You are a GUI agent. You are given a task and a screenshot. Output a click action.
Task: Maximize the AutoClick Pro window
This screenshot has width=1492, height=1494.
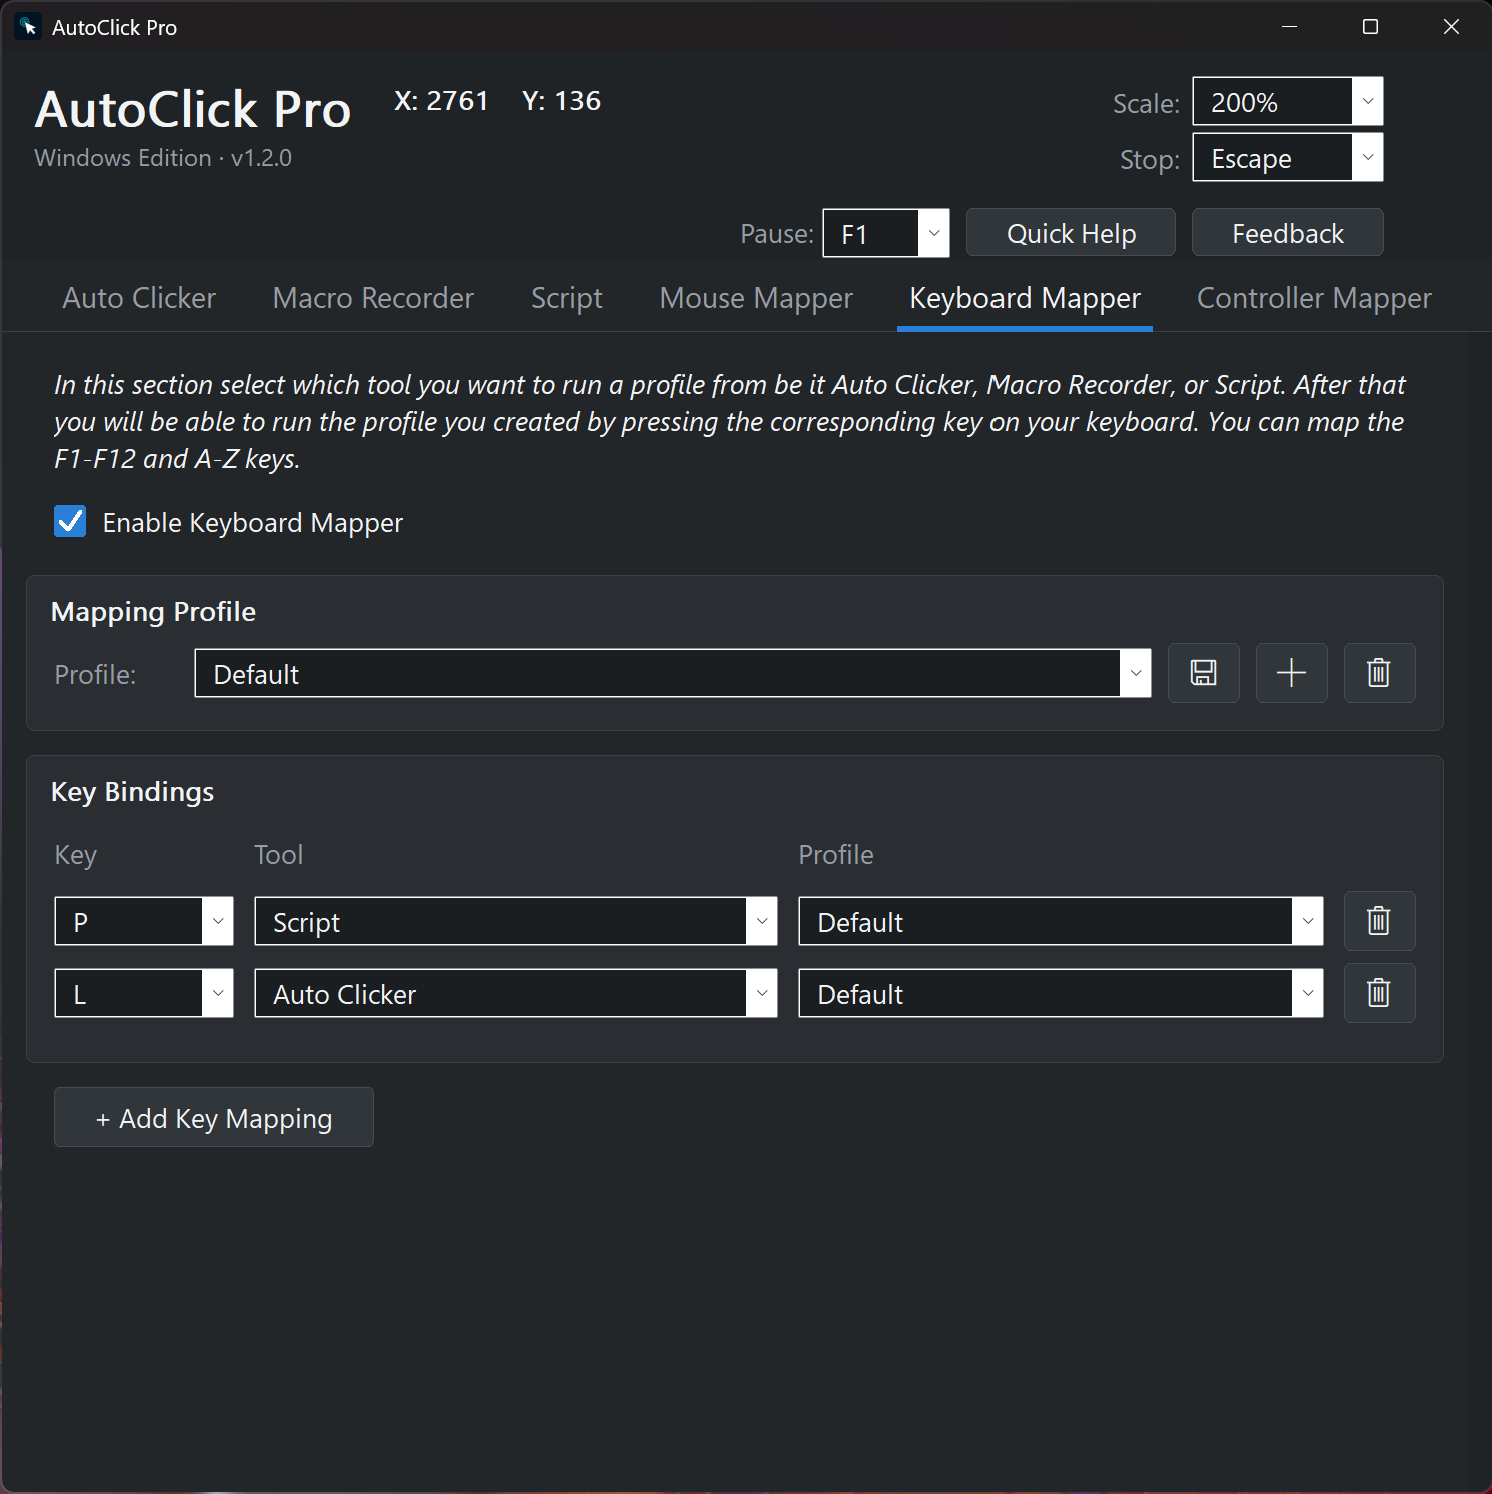pyautogui.click(x=1370, y=27)
